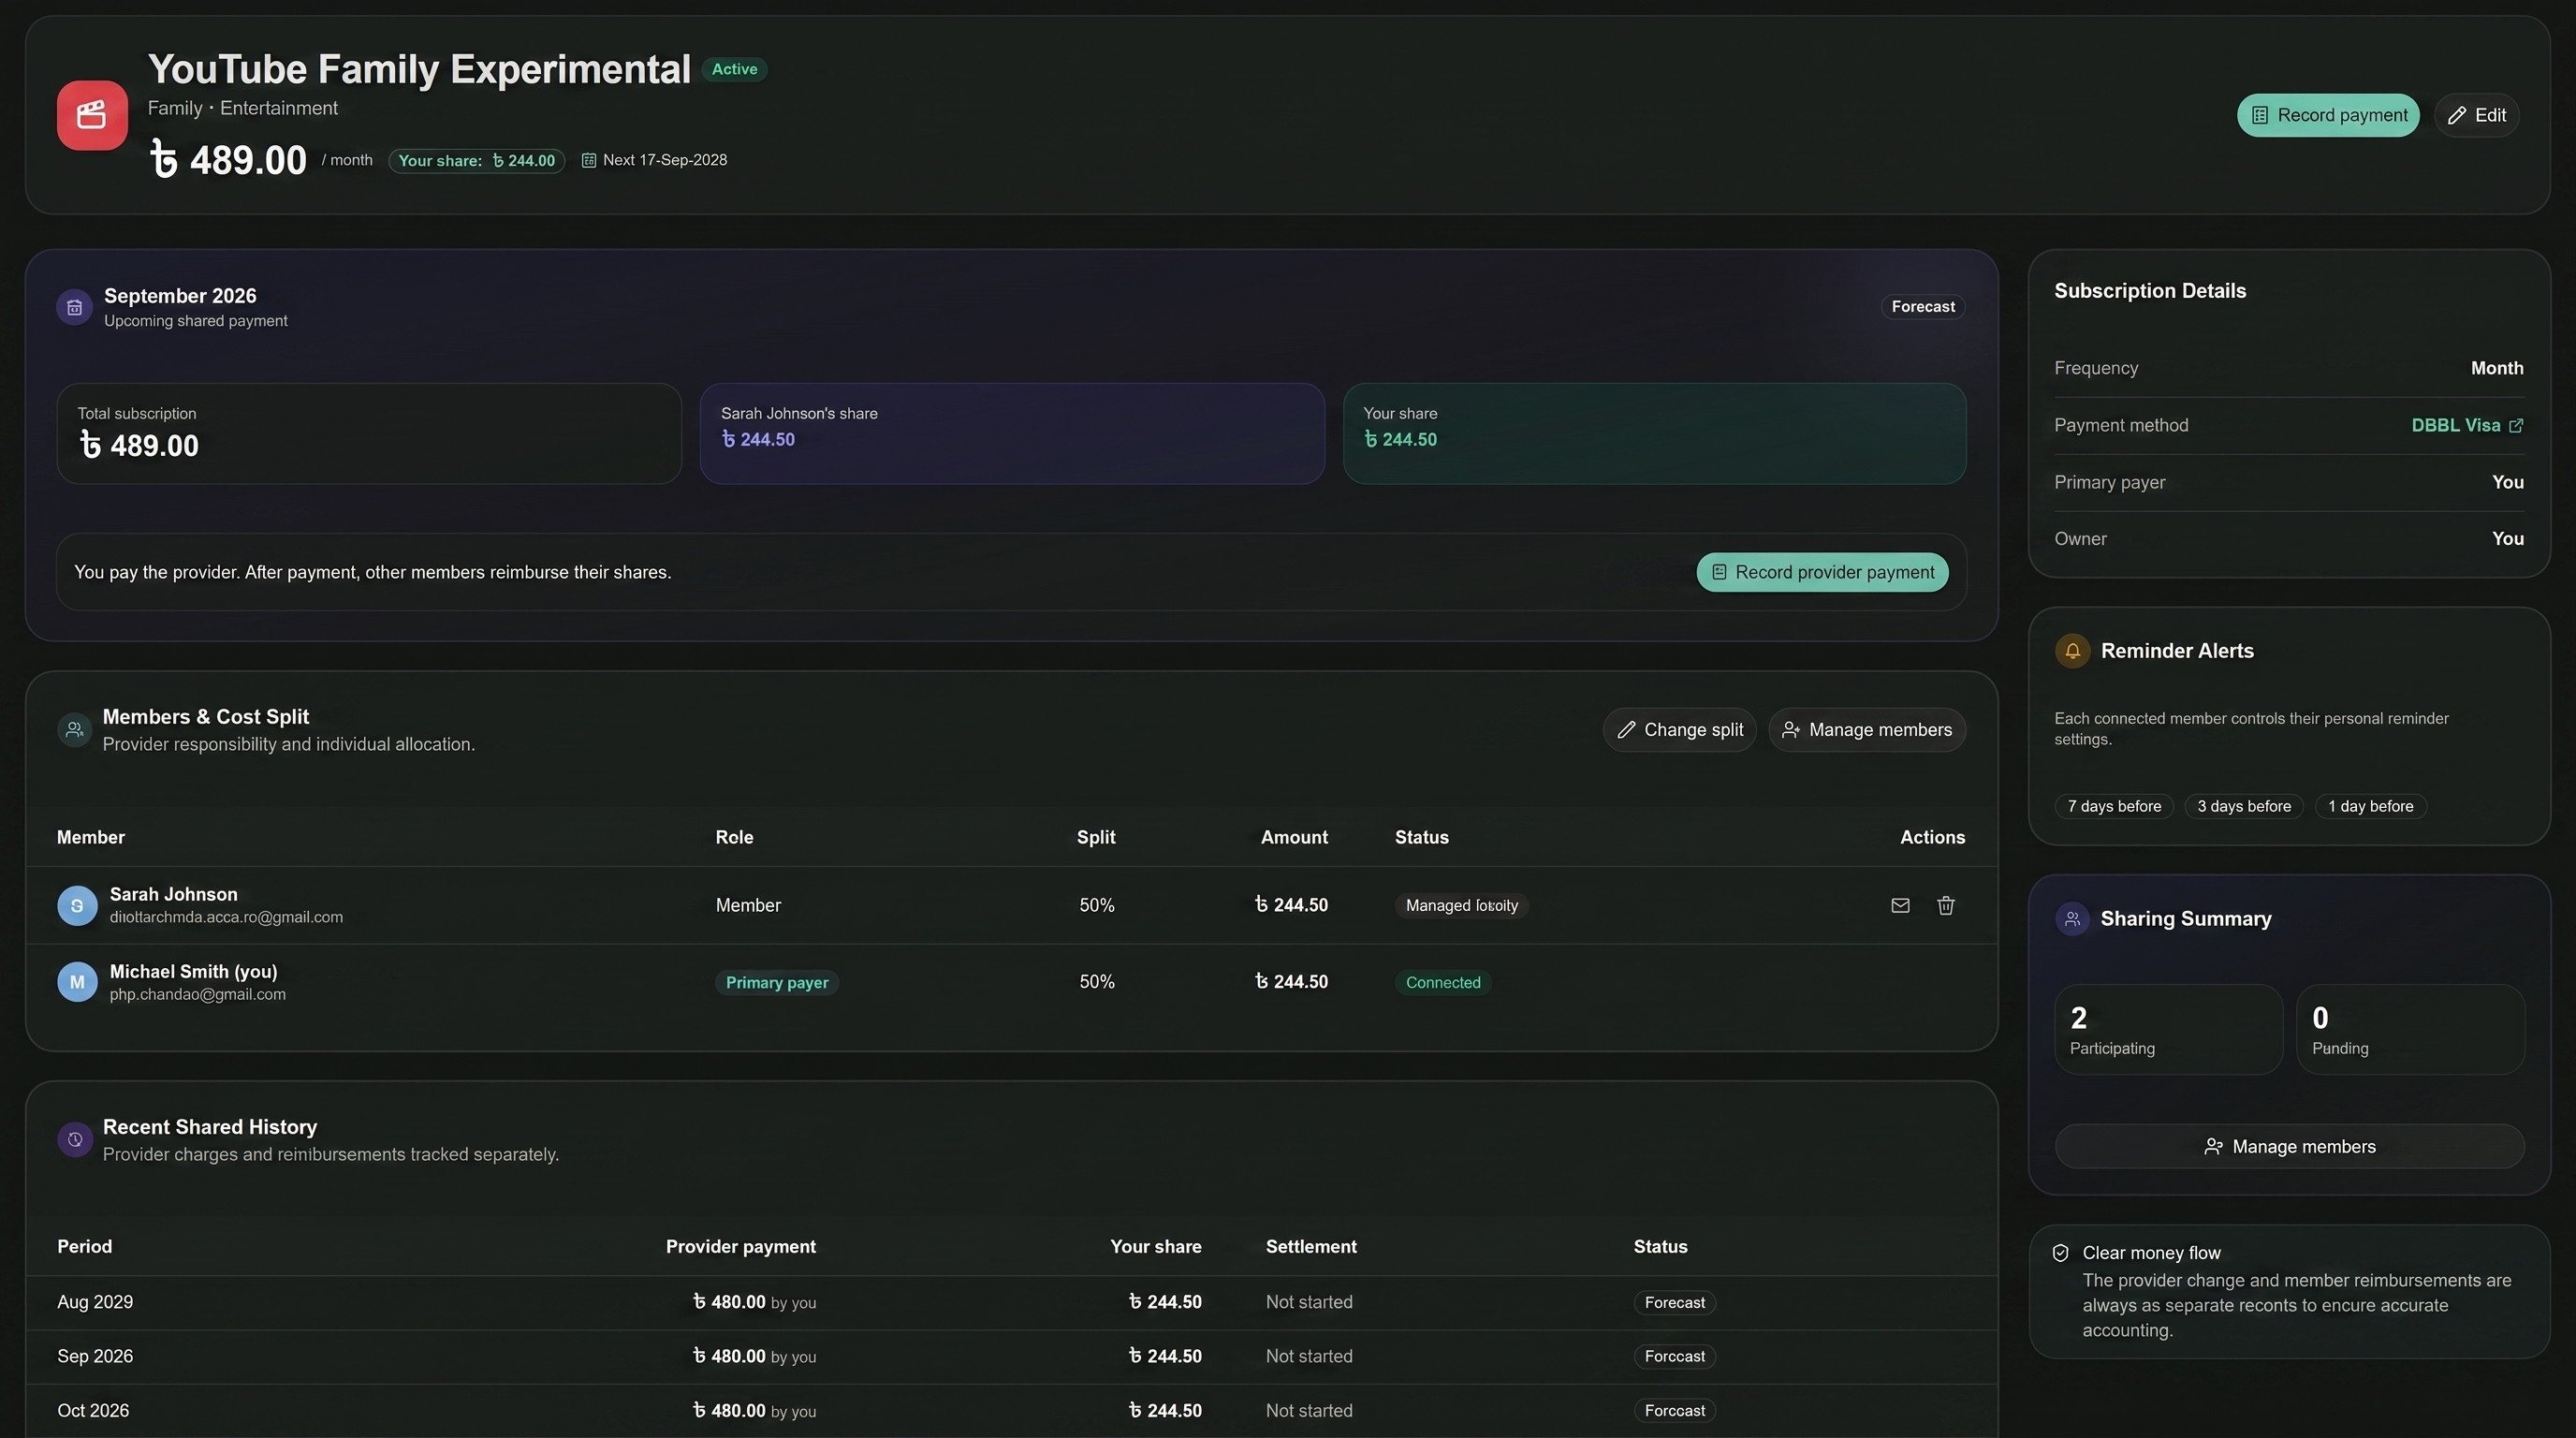This screenshot has height=1438, width=2576.
Task: Click the Pending count card
Action: (2410, 1029)
